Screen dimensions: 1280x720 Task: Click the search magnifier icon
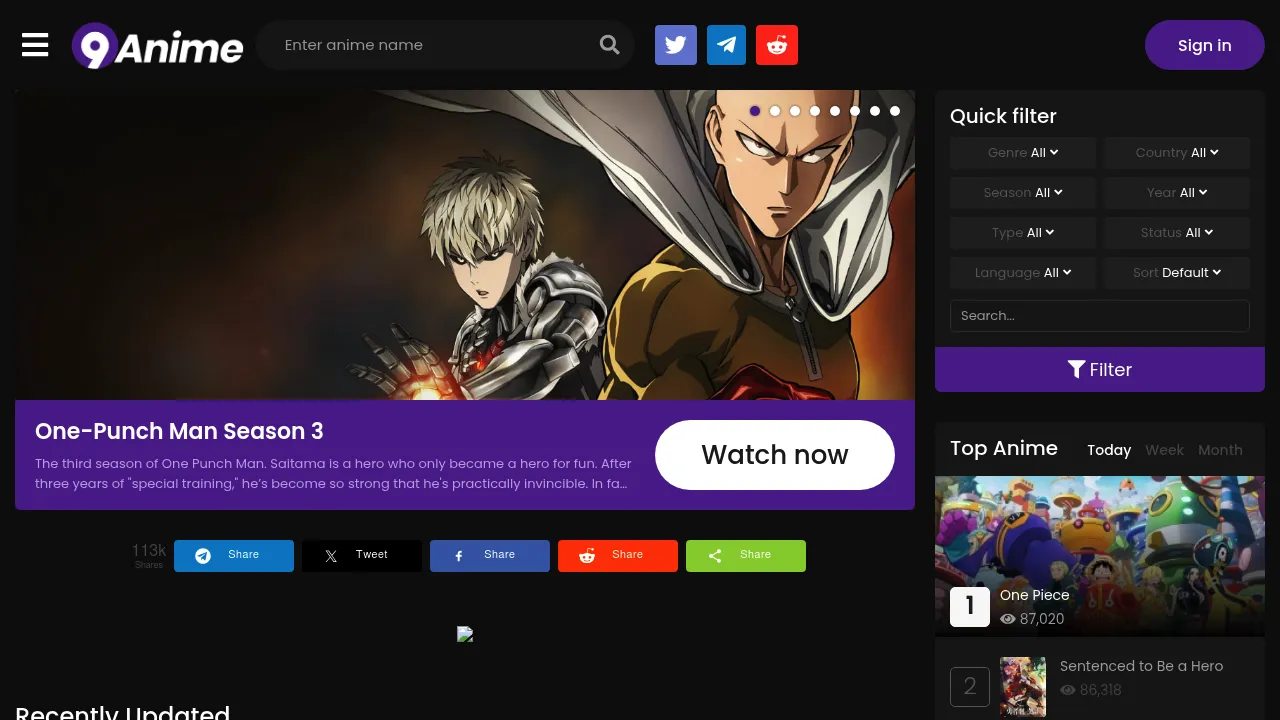[x=609, y=45]
